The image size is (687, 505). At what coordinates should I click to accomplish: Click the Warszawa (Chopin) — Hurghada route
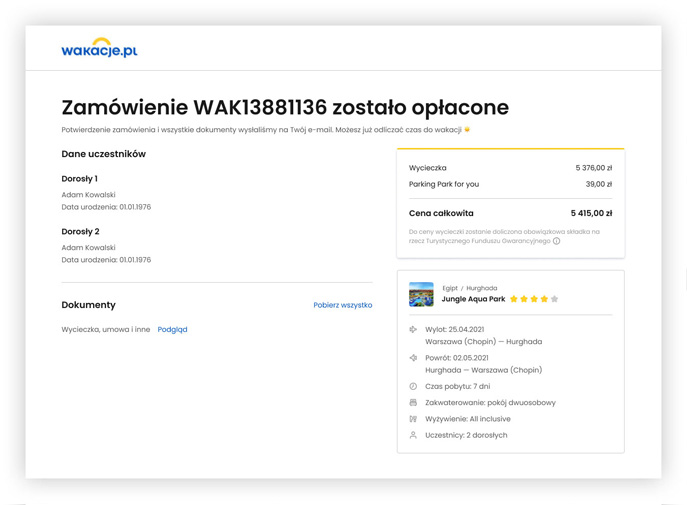pos(483,342)
